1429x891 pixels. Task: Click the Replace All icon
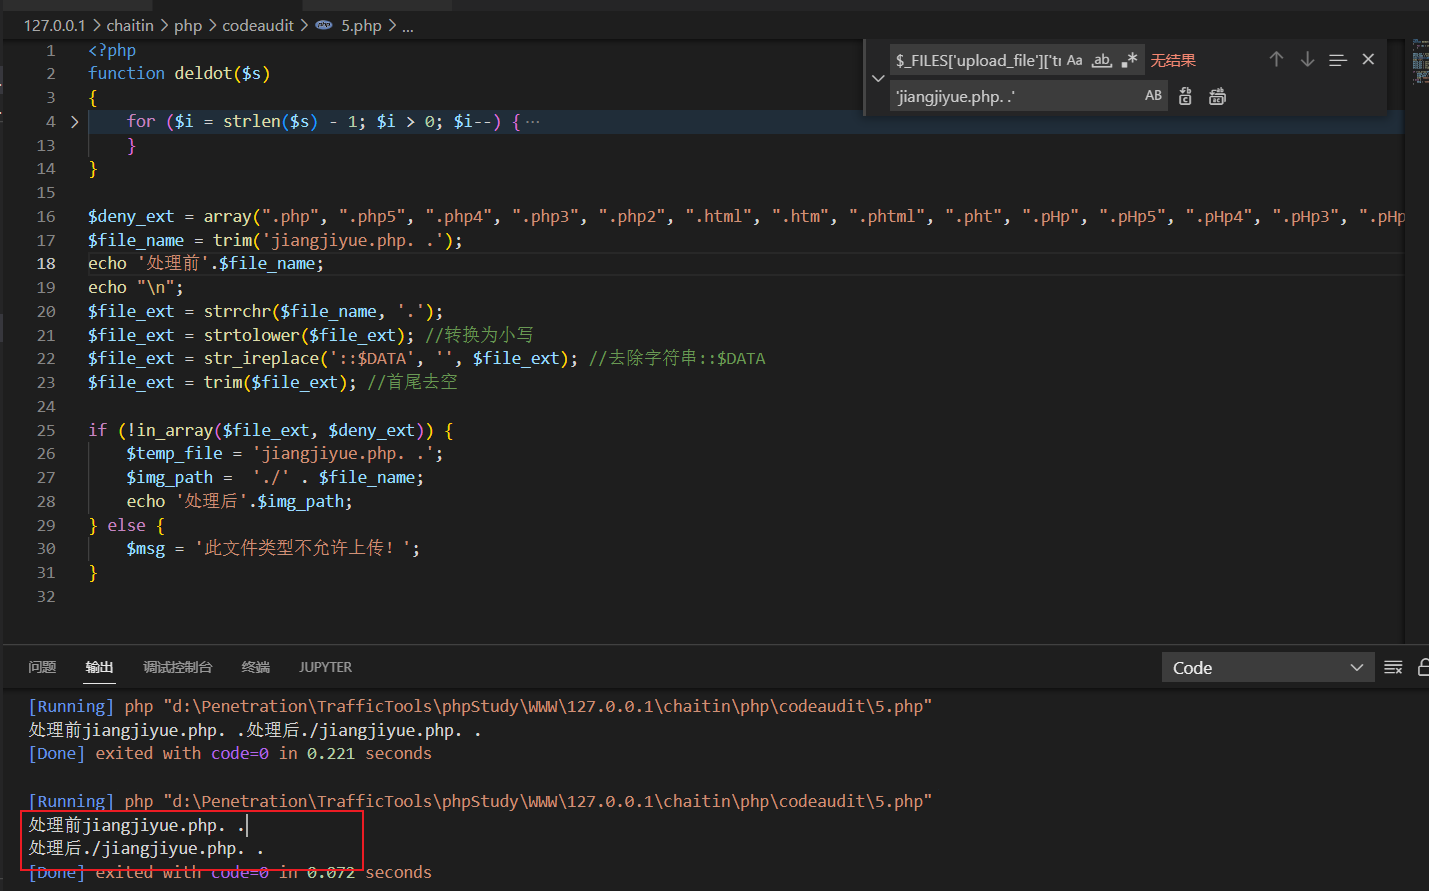pos(1217,96)
